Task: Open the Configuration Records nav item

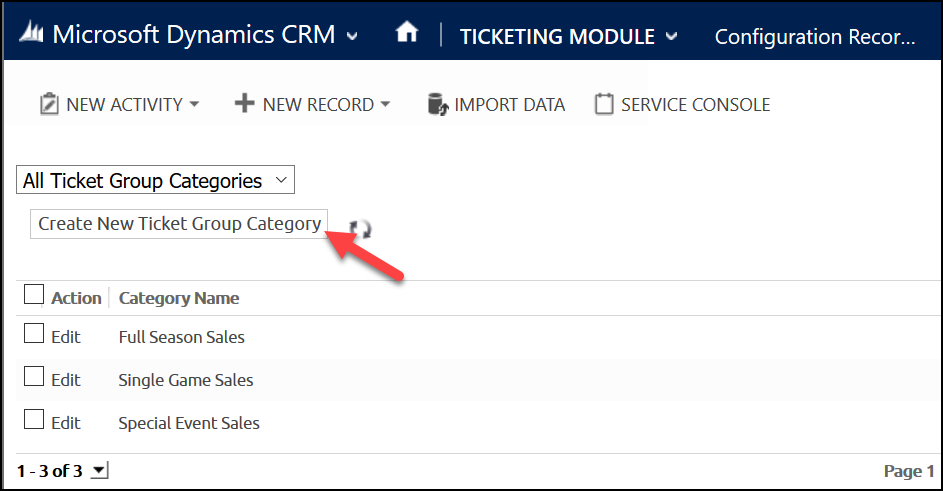Action: (x=815, y=37)
